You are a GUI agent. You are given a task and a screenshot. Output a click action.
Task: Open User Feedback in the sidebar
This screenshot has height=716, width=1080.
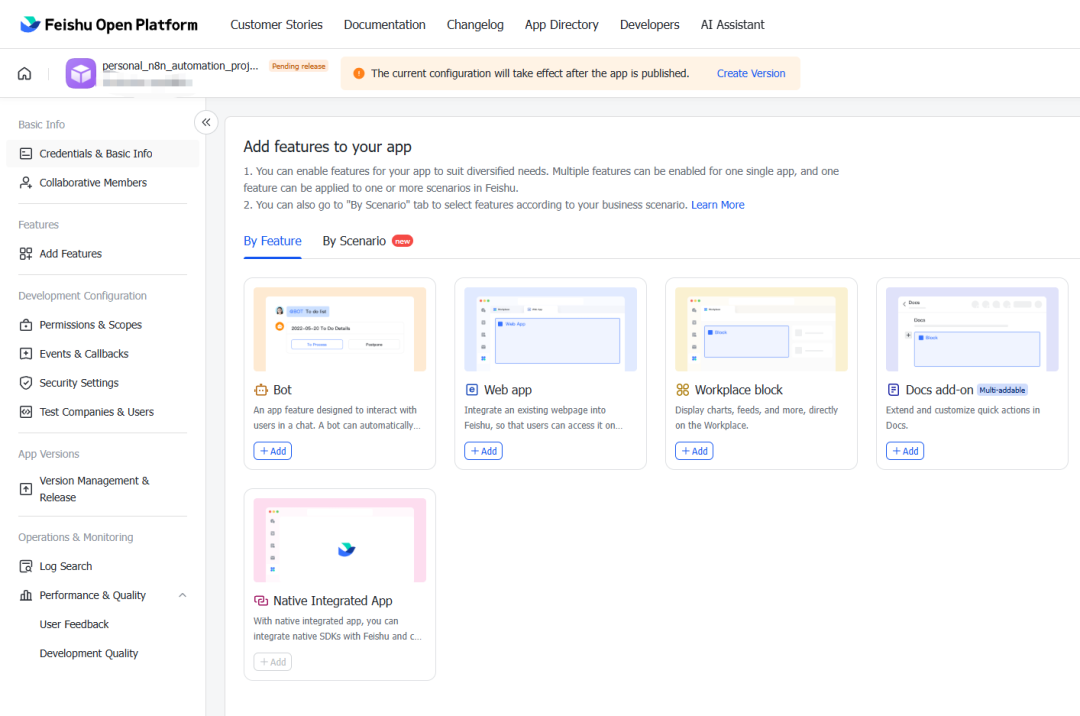click(74, 624)
